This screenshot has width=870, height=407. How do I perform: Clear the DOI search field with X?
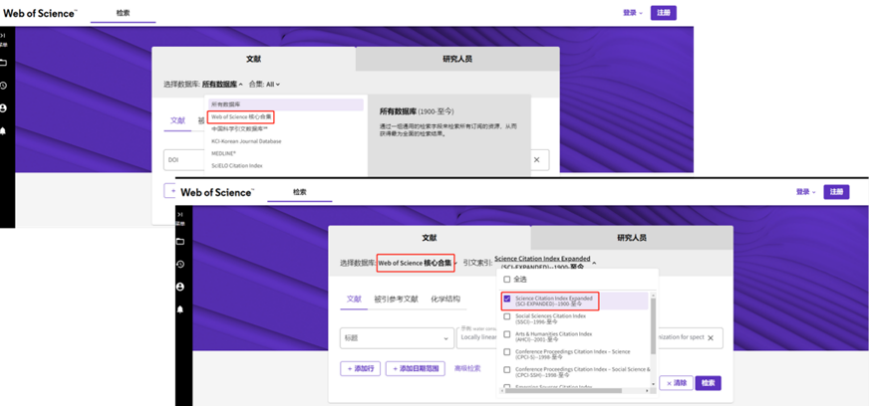(537, 160)
